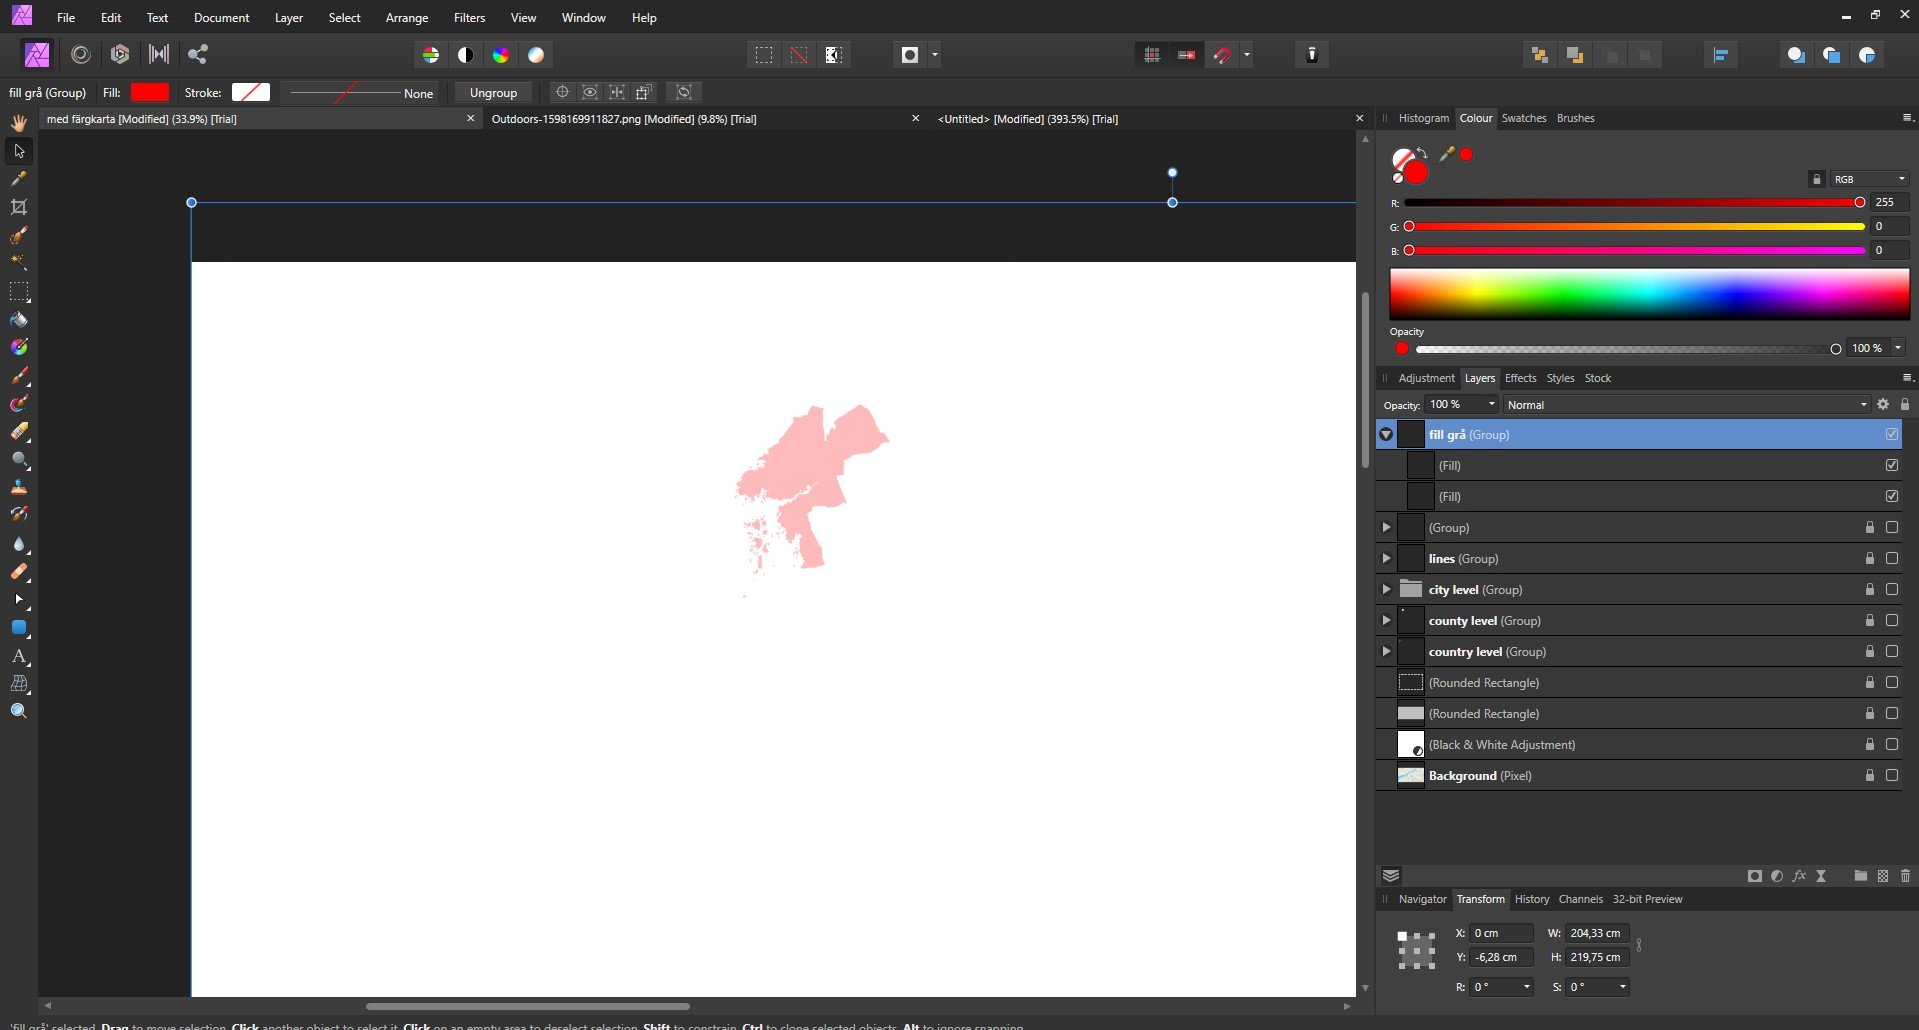
Task: Open the Filters menu
Action: point(469,17)
